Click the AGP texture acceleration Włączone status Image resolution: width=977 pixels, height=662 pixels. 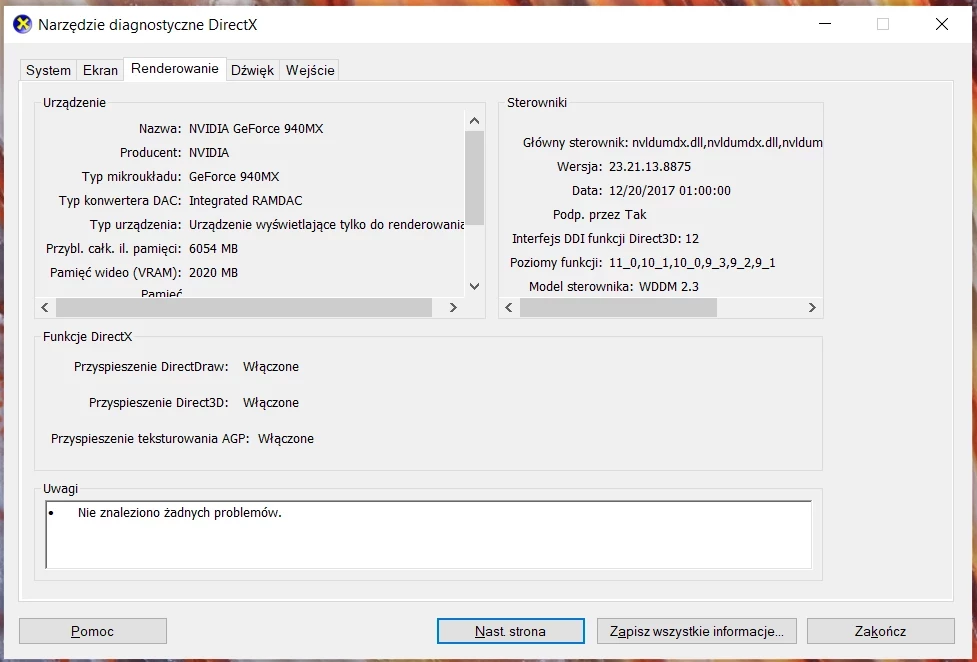point(286,439)
